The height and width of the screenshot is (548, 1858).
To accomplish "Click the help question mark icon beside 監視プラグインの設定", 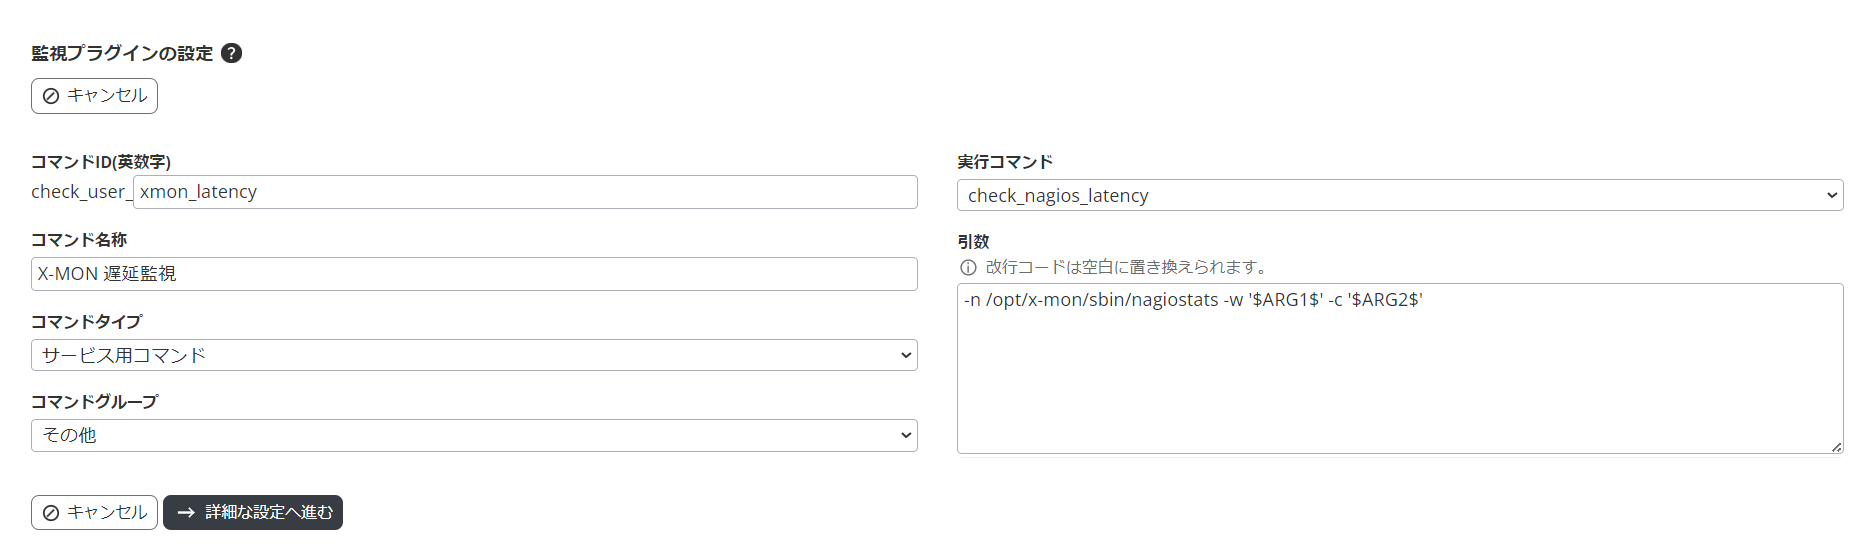I will [231, 54].
